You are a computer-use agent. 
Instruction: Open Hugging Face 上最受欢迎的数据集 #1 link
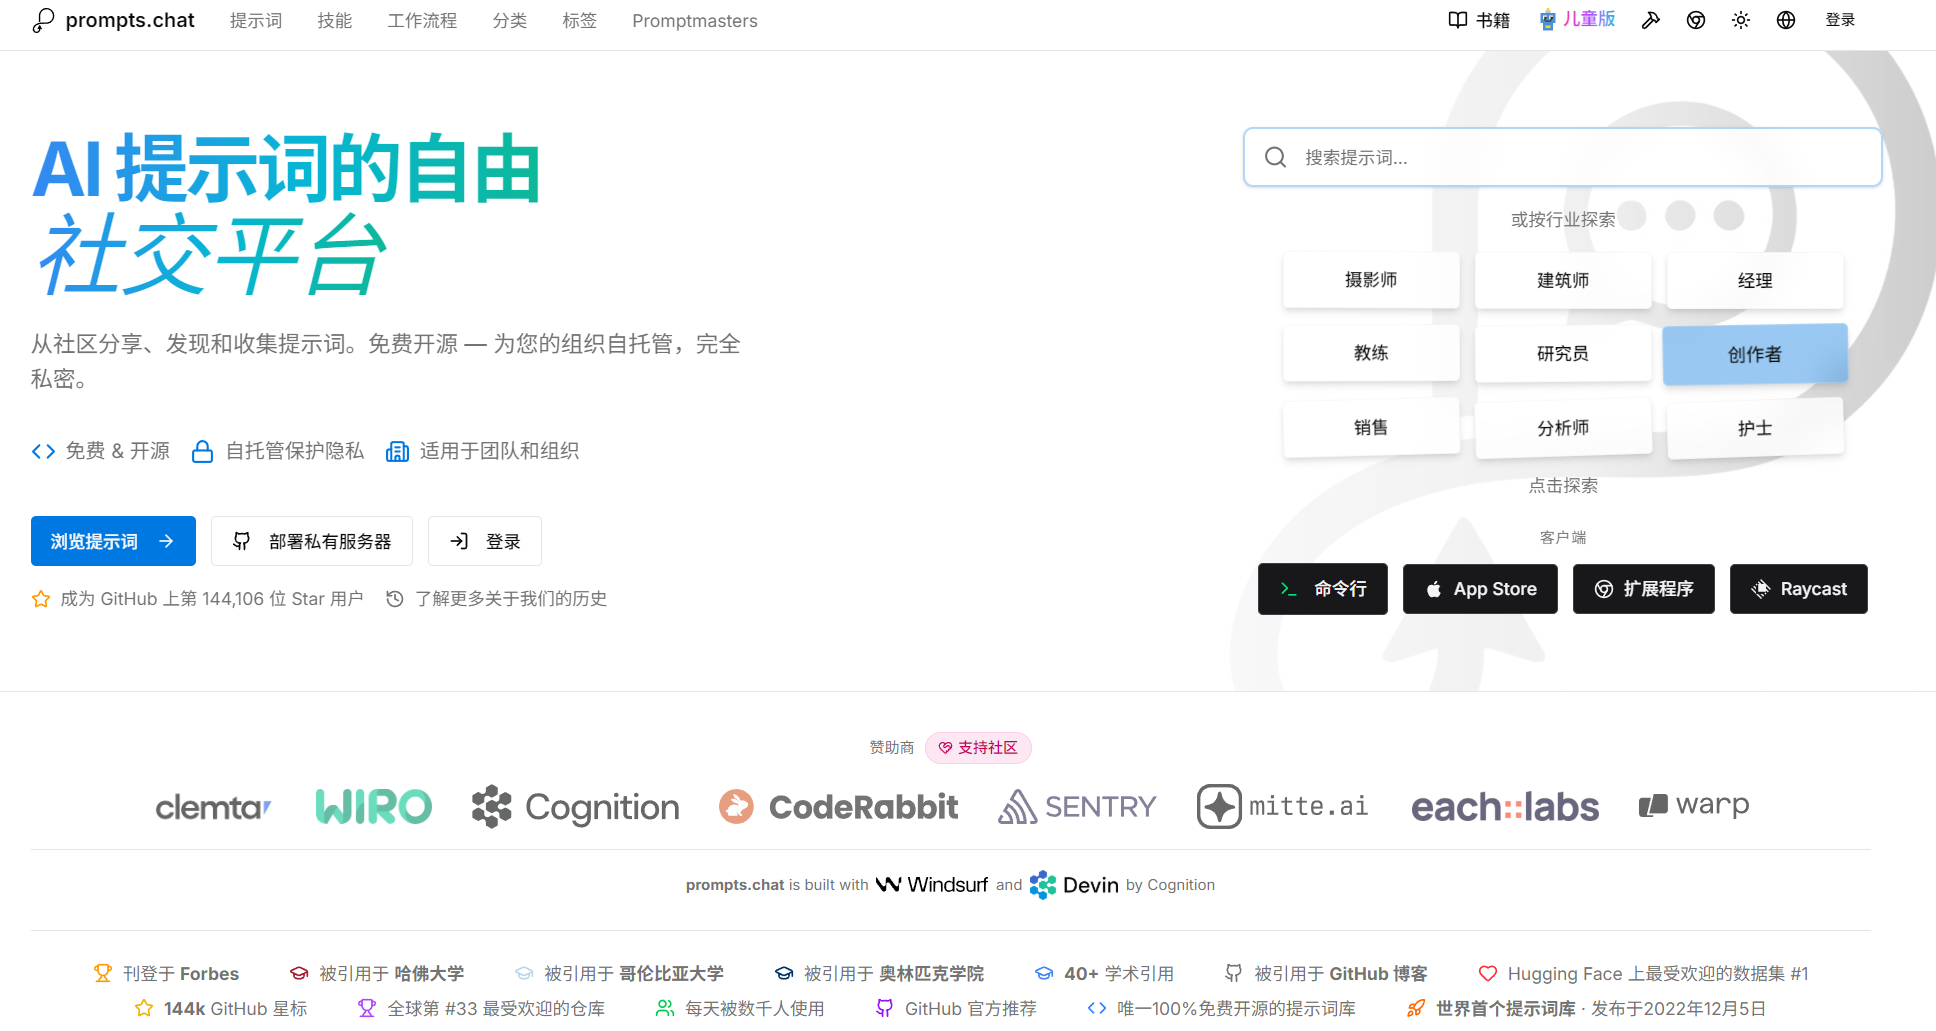[x=1643, y=974]
